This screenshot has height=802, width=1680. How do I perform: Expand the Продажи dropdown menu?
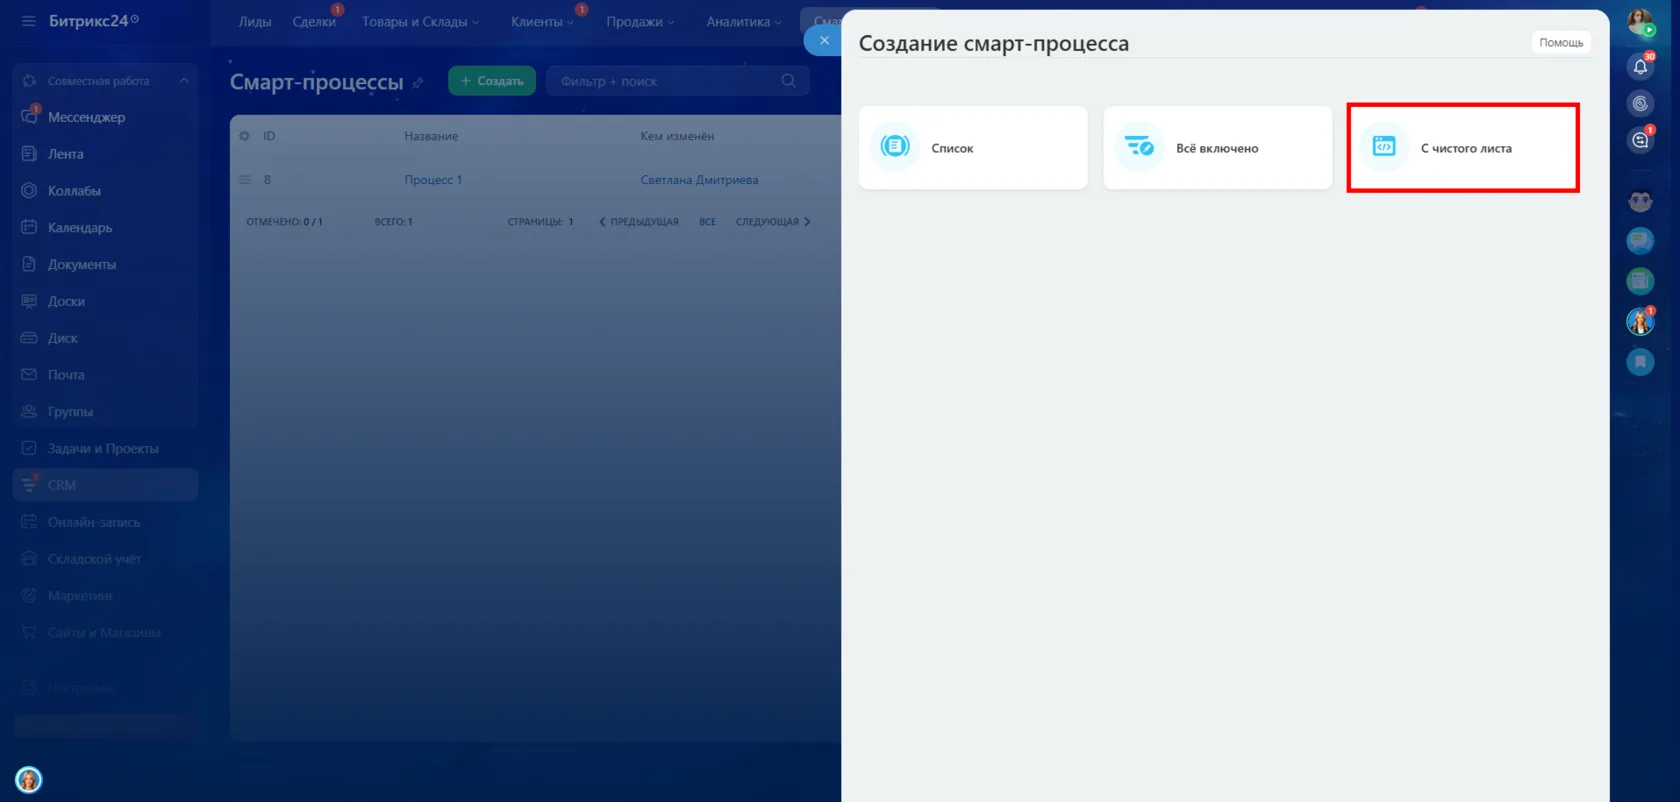point(640,22)
